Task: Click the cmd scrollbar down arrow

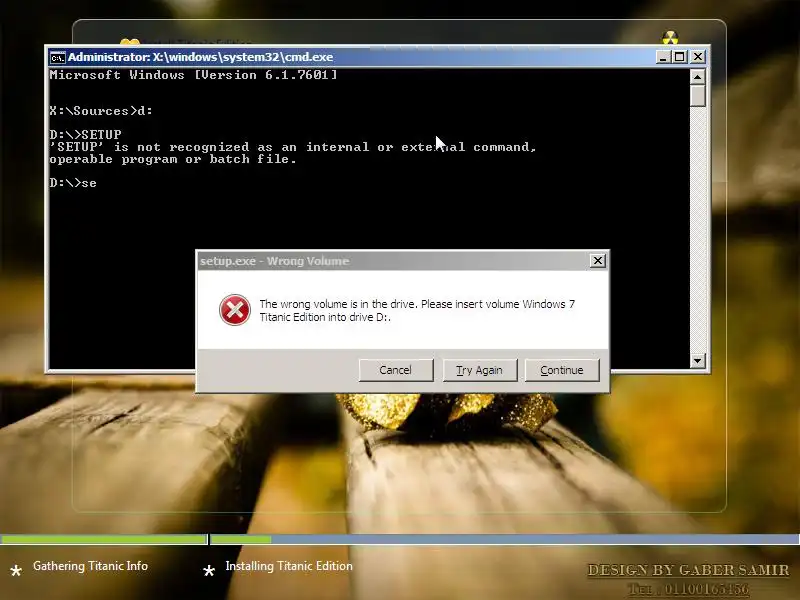Action: coord(697,361)
